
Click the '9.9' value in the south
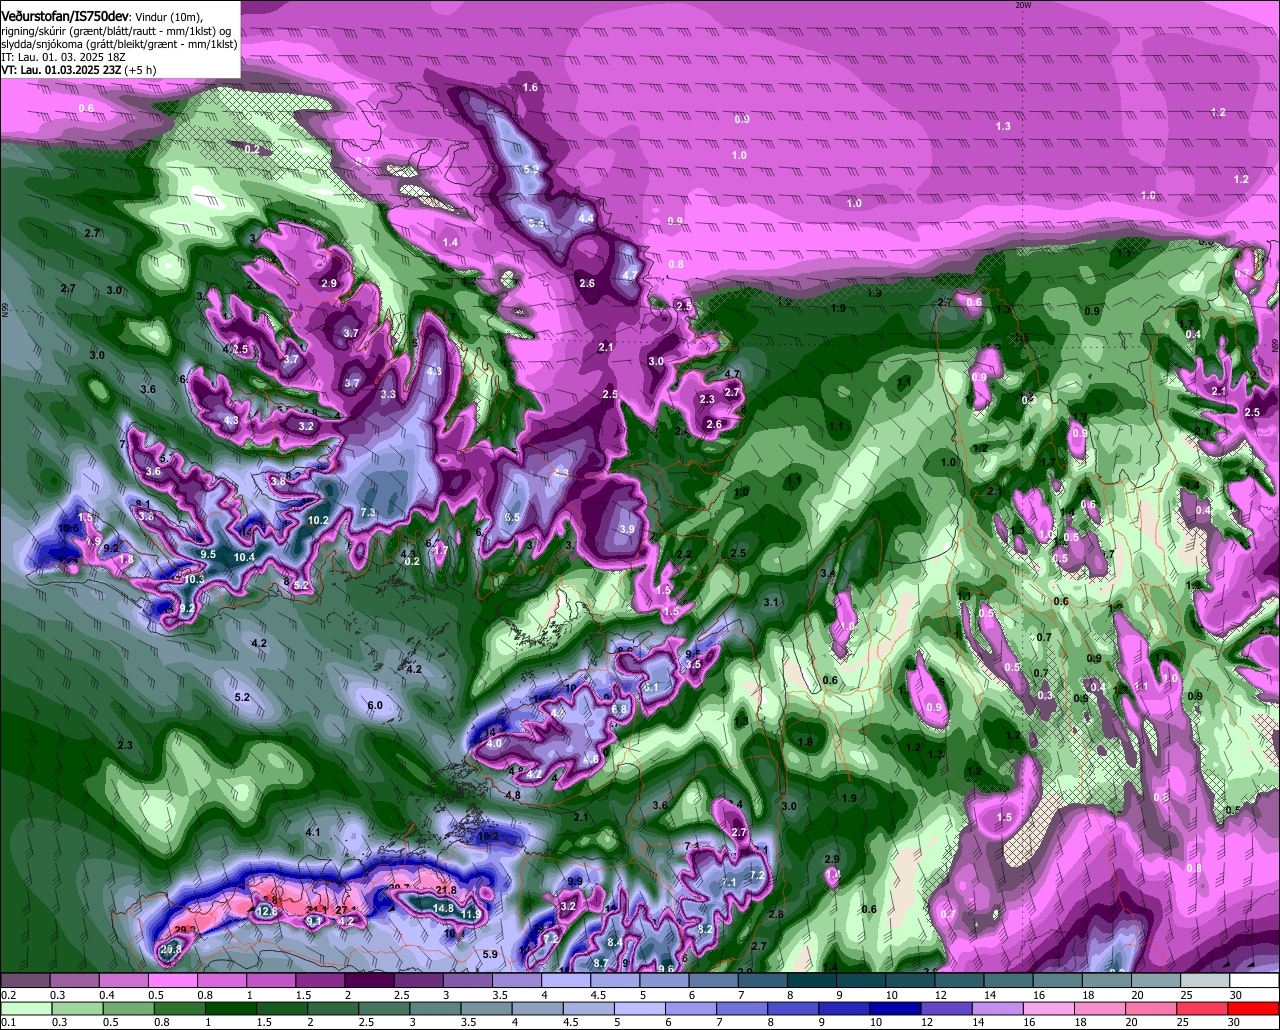click(x=575, y=881)
